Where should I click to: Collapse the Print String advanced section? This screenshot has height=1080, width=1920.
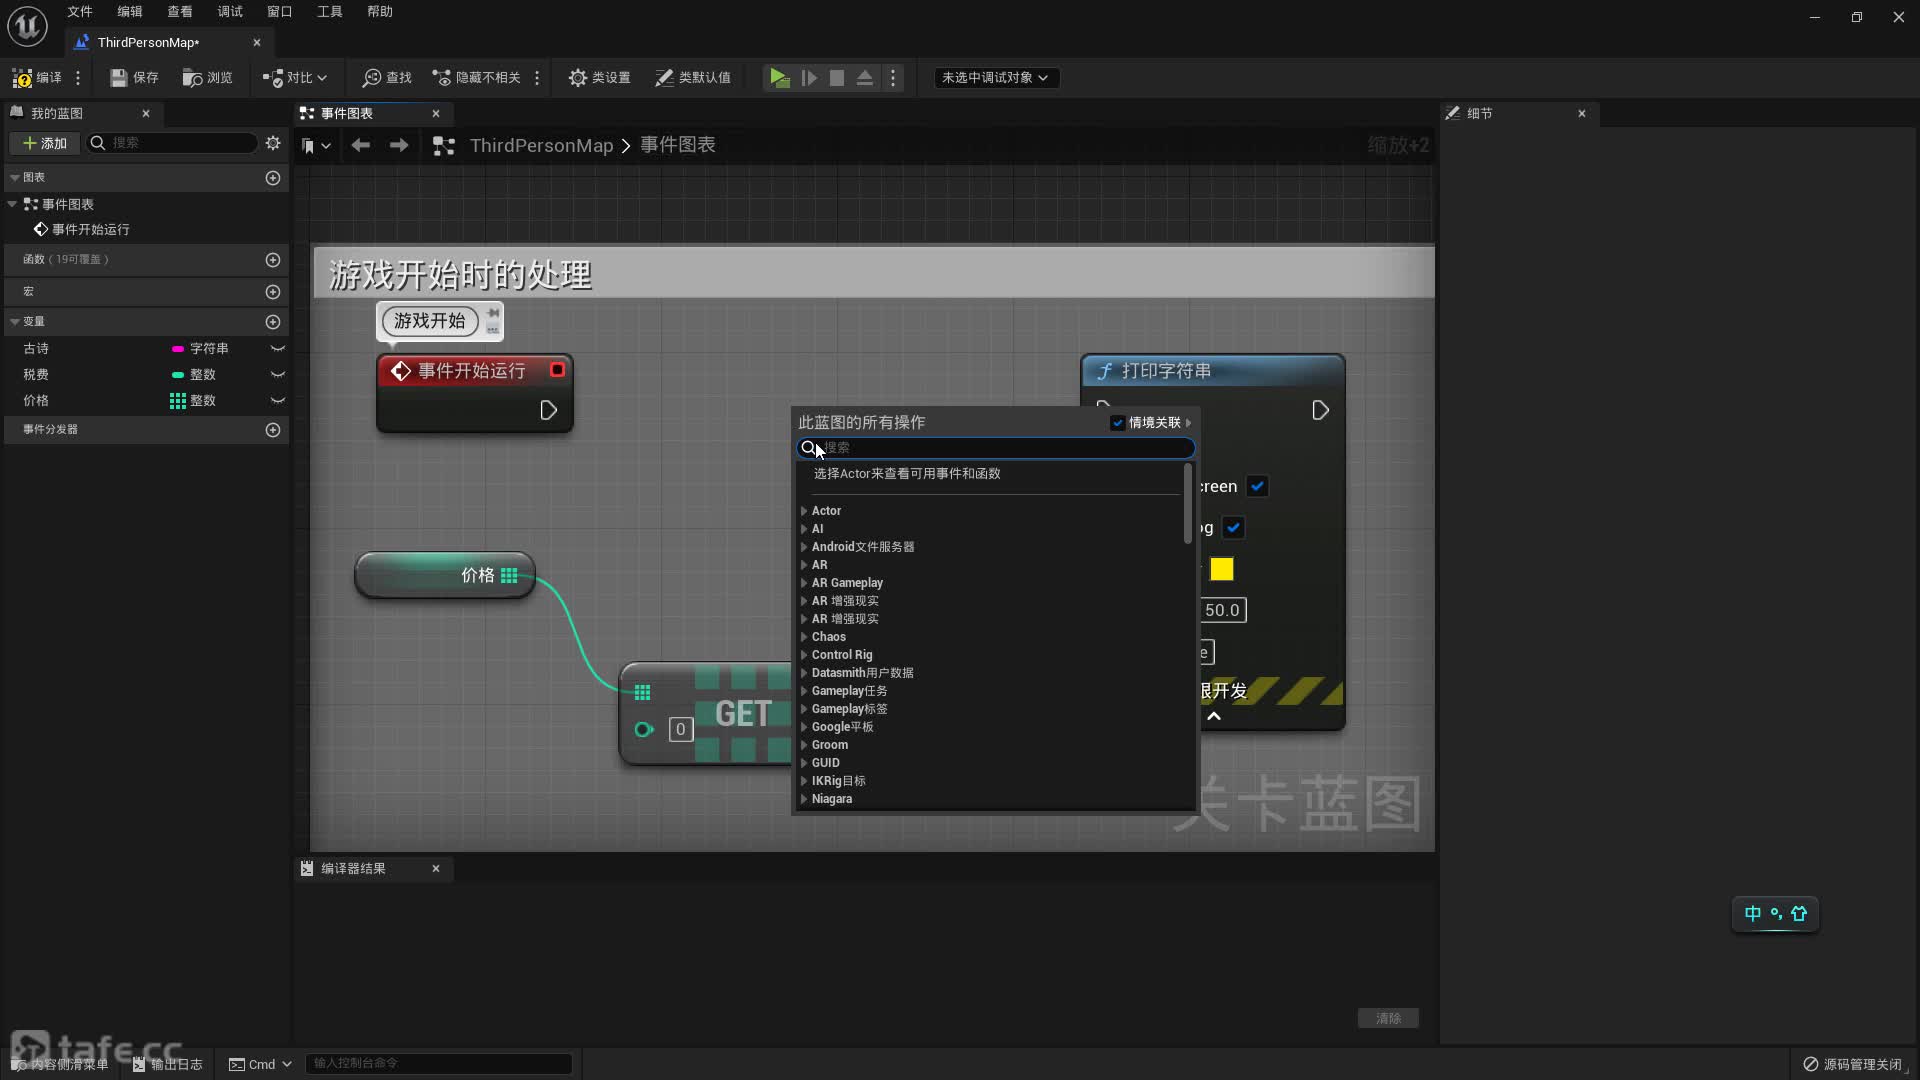click(1214, 716)
